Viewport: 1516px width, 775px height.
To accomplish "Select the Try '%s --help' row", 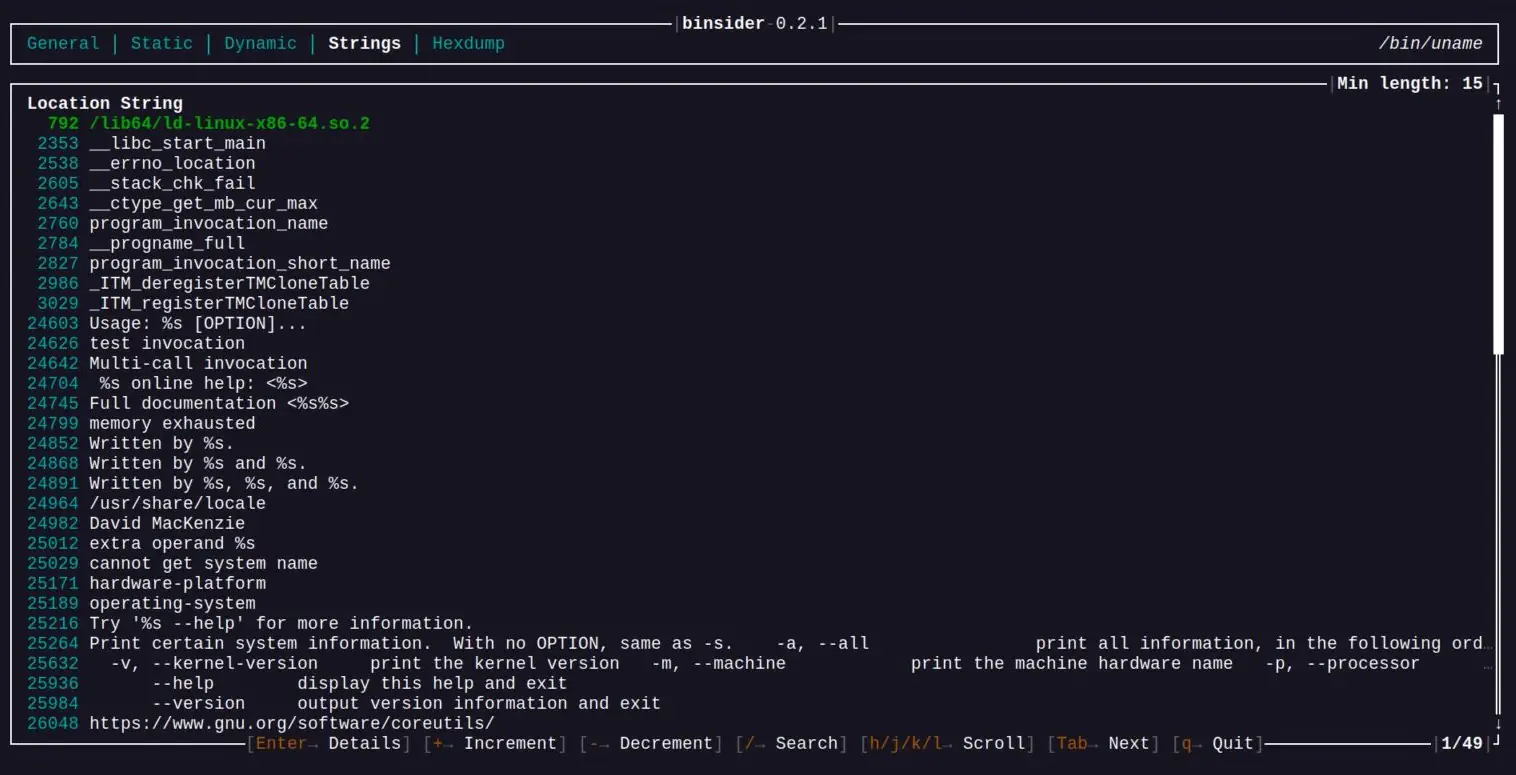I will tap(757, 624).
